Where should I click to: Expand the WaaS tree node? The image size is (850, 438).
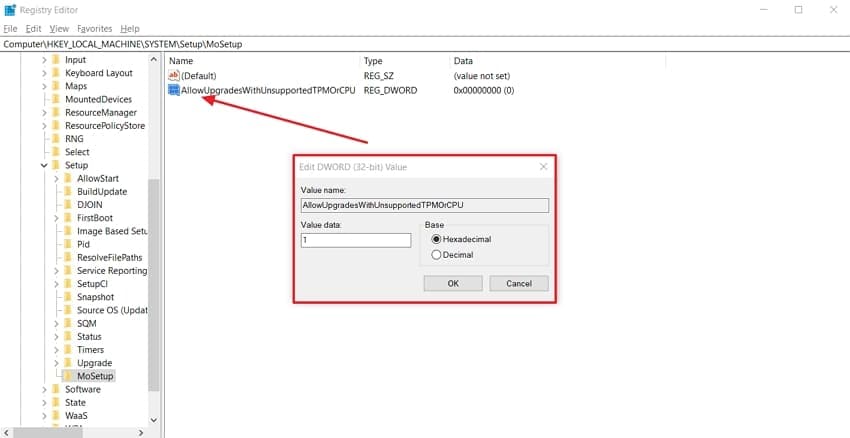[44, 416]
